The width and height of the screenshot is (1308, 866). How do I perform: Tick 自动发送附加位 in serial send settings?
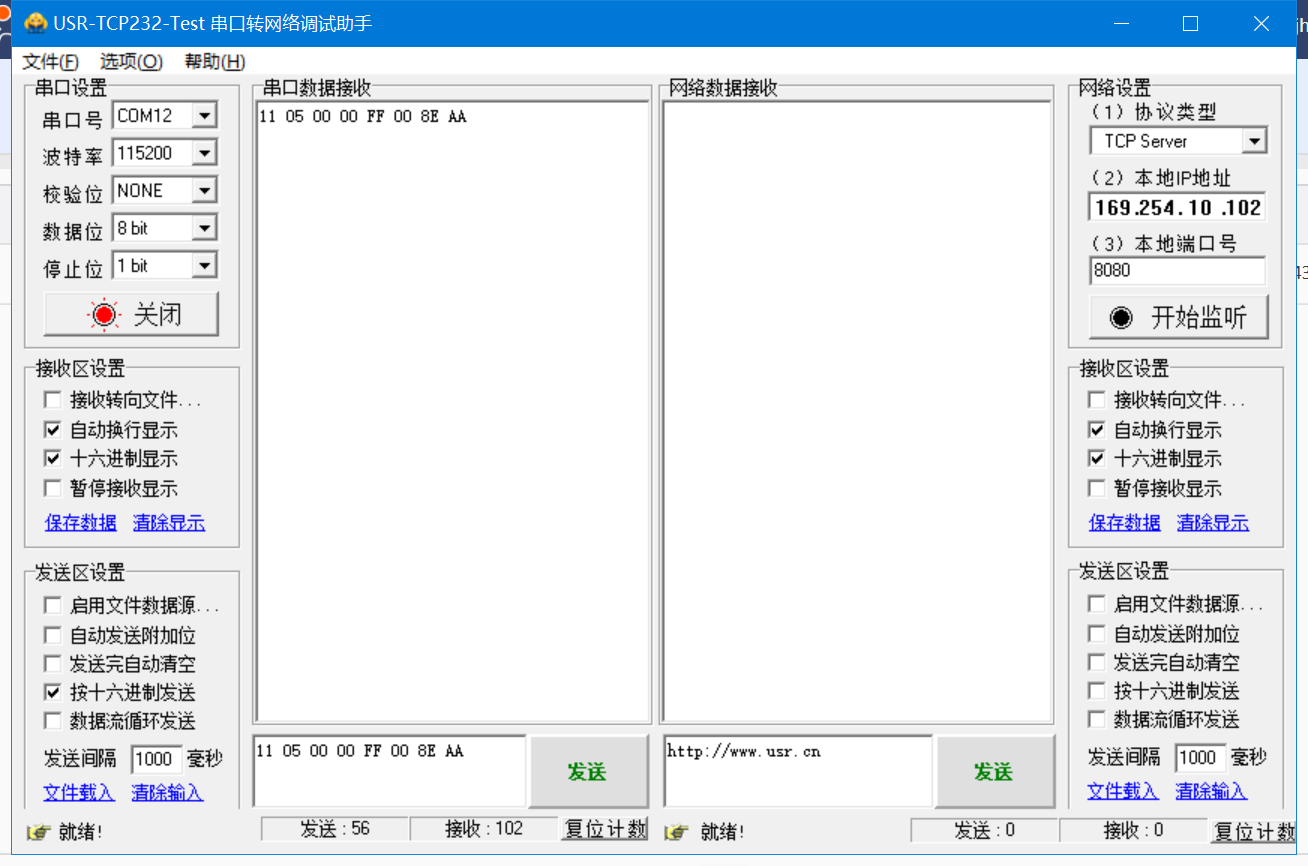point(52,635)
